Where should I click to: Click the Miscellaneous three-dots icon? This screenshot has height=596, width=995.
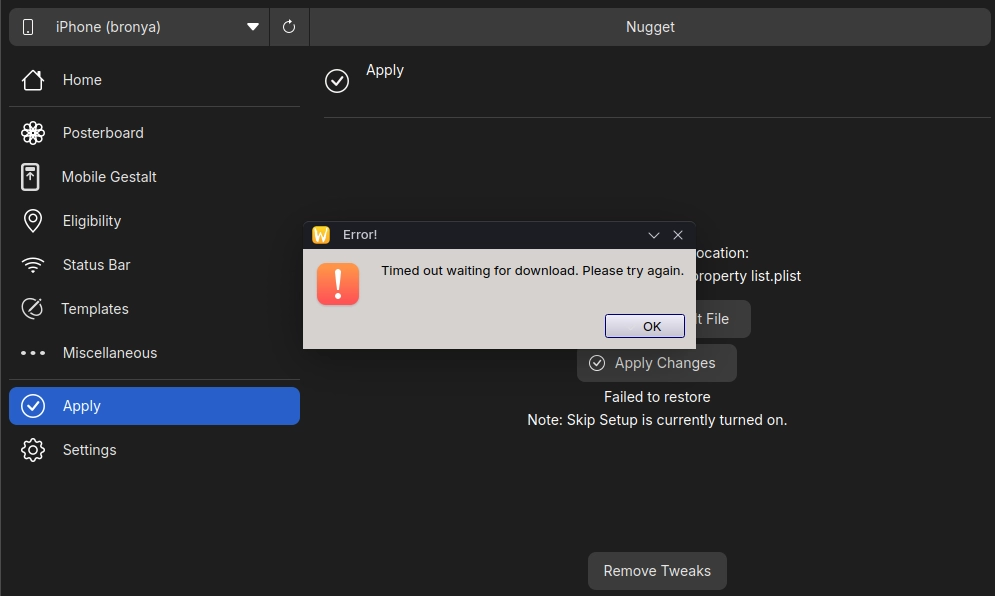point(32,353)
